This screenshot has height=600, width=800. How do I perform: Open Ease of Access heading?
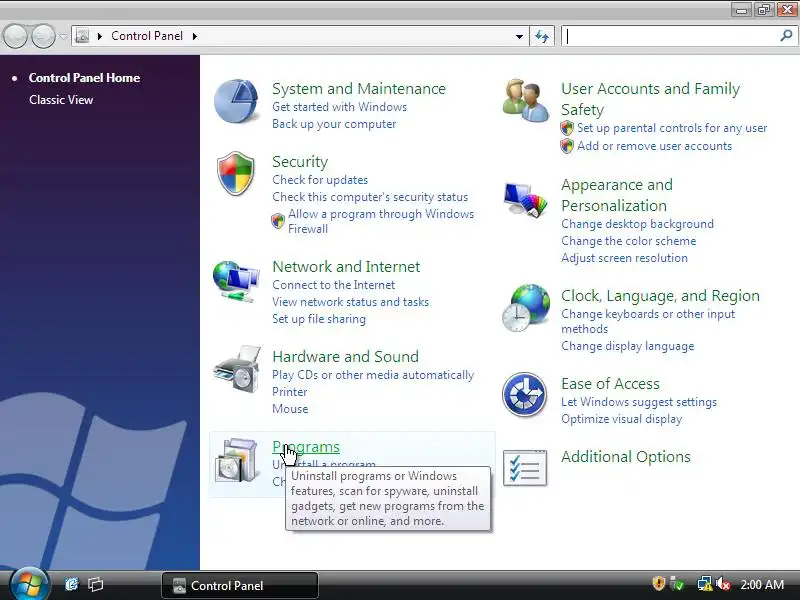point(610,384)
